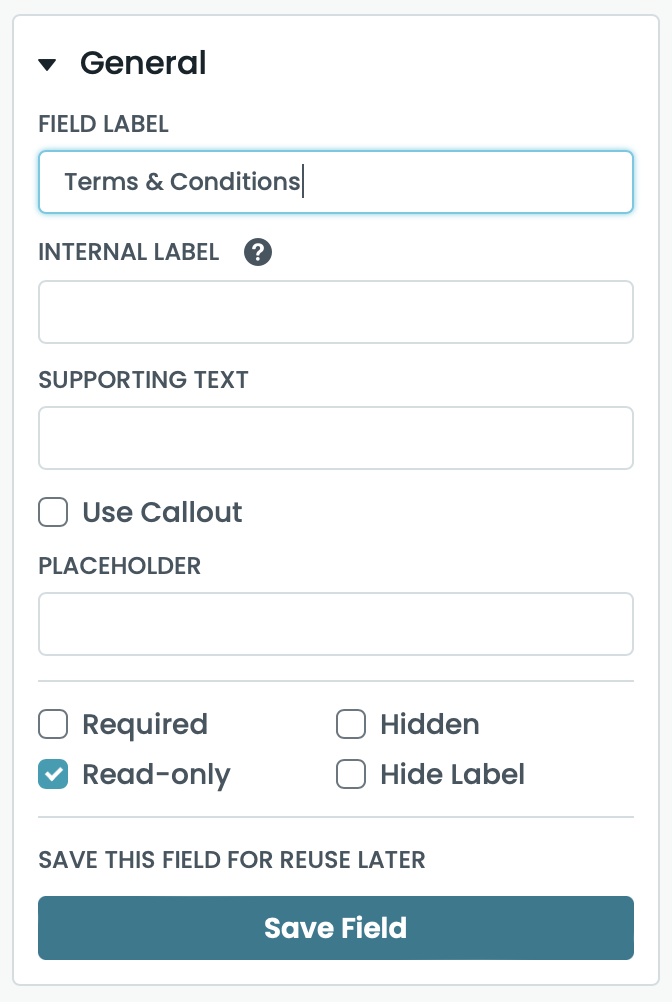This screenshot has height=1002, width=672.
Task: Enable the Use Callout checkbox
Action: pos(53,513)
